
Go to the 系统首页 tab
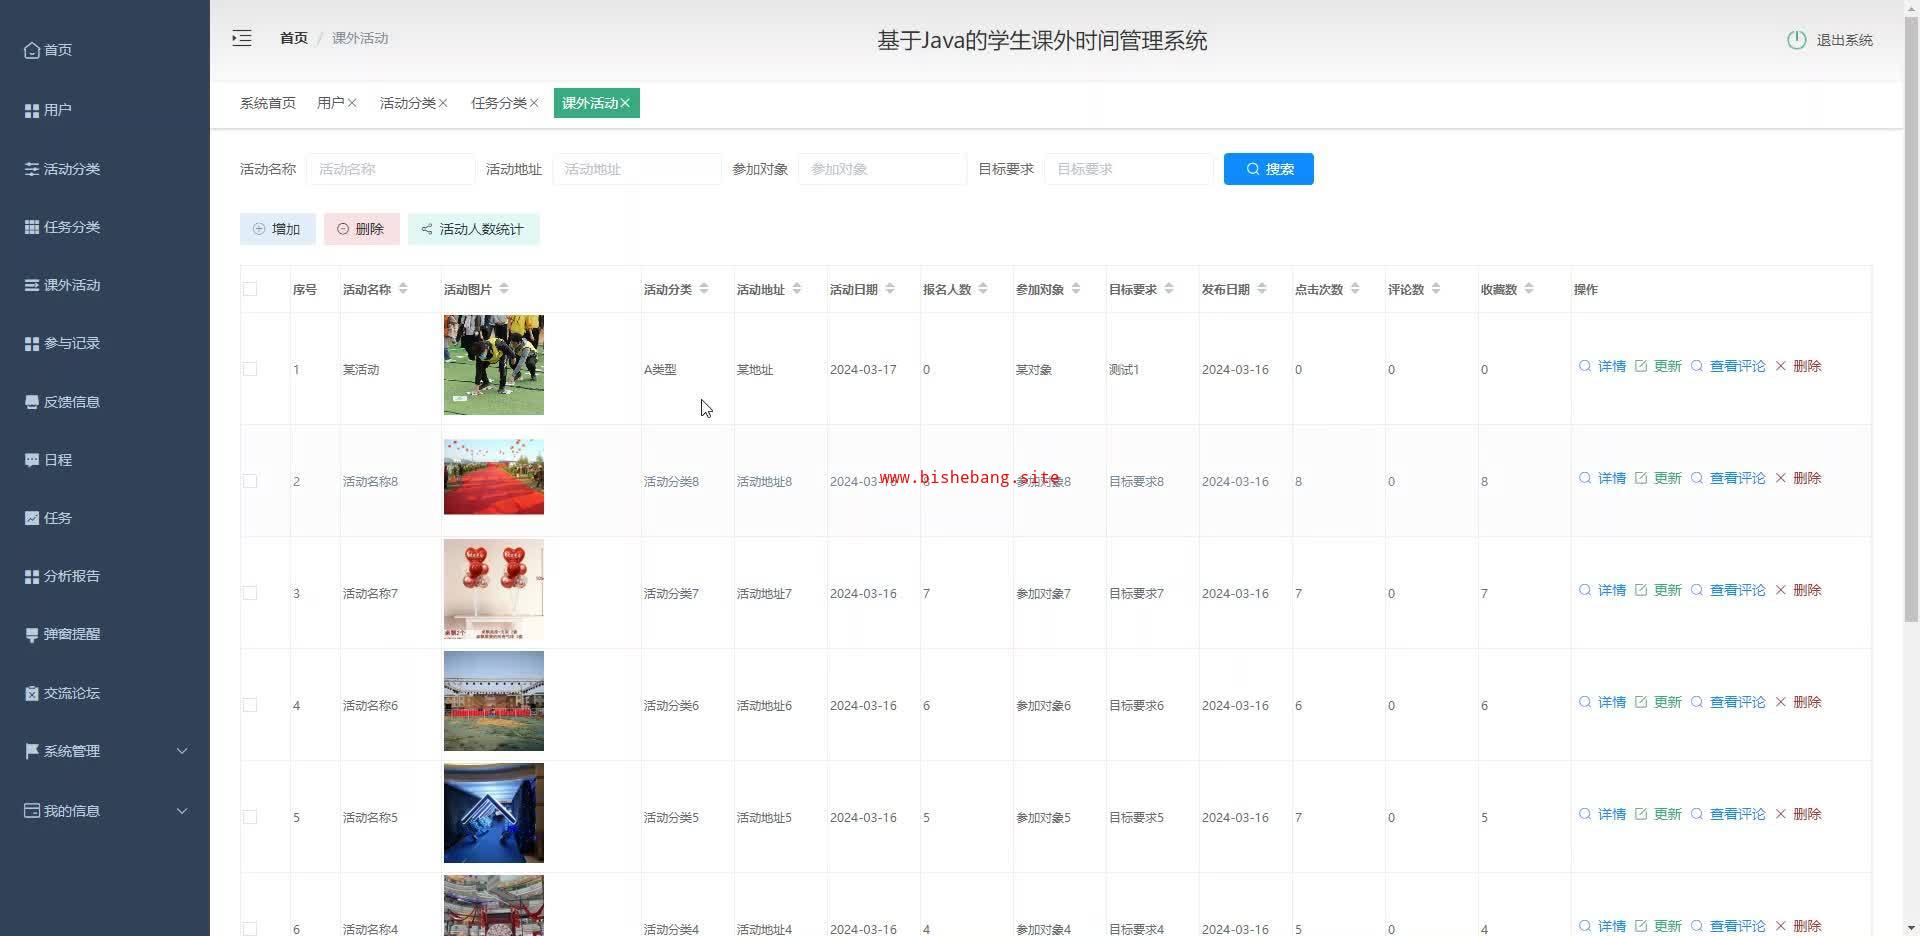tap(268, 103)
